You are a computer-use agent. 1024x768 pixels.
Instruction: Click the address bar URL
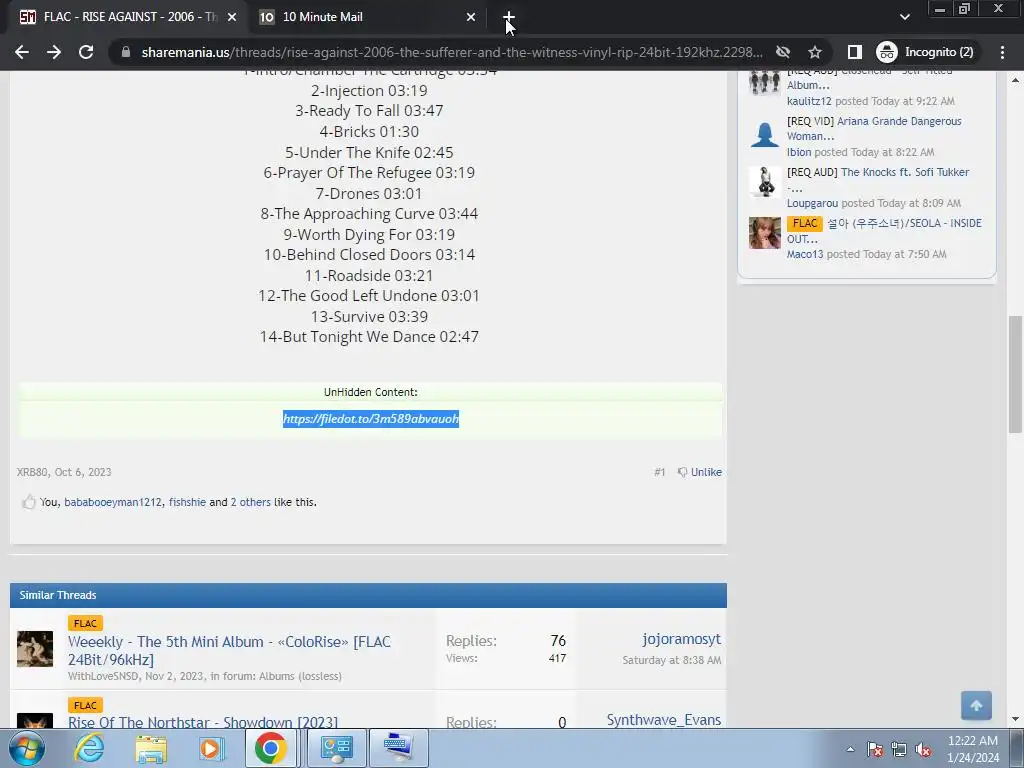coord(451,52)
